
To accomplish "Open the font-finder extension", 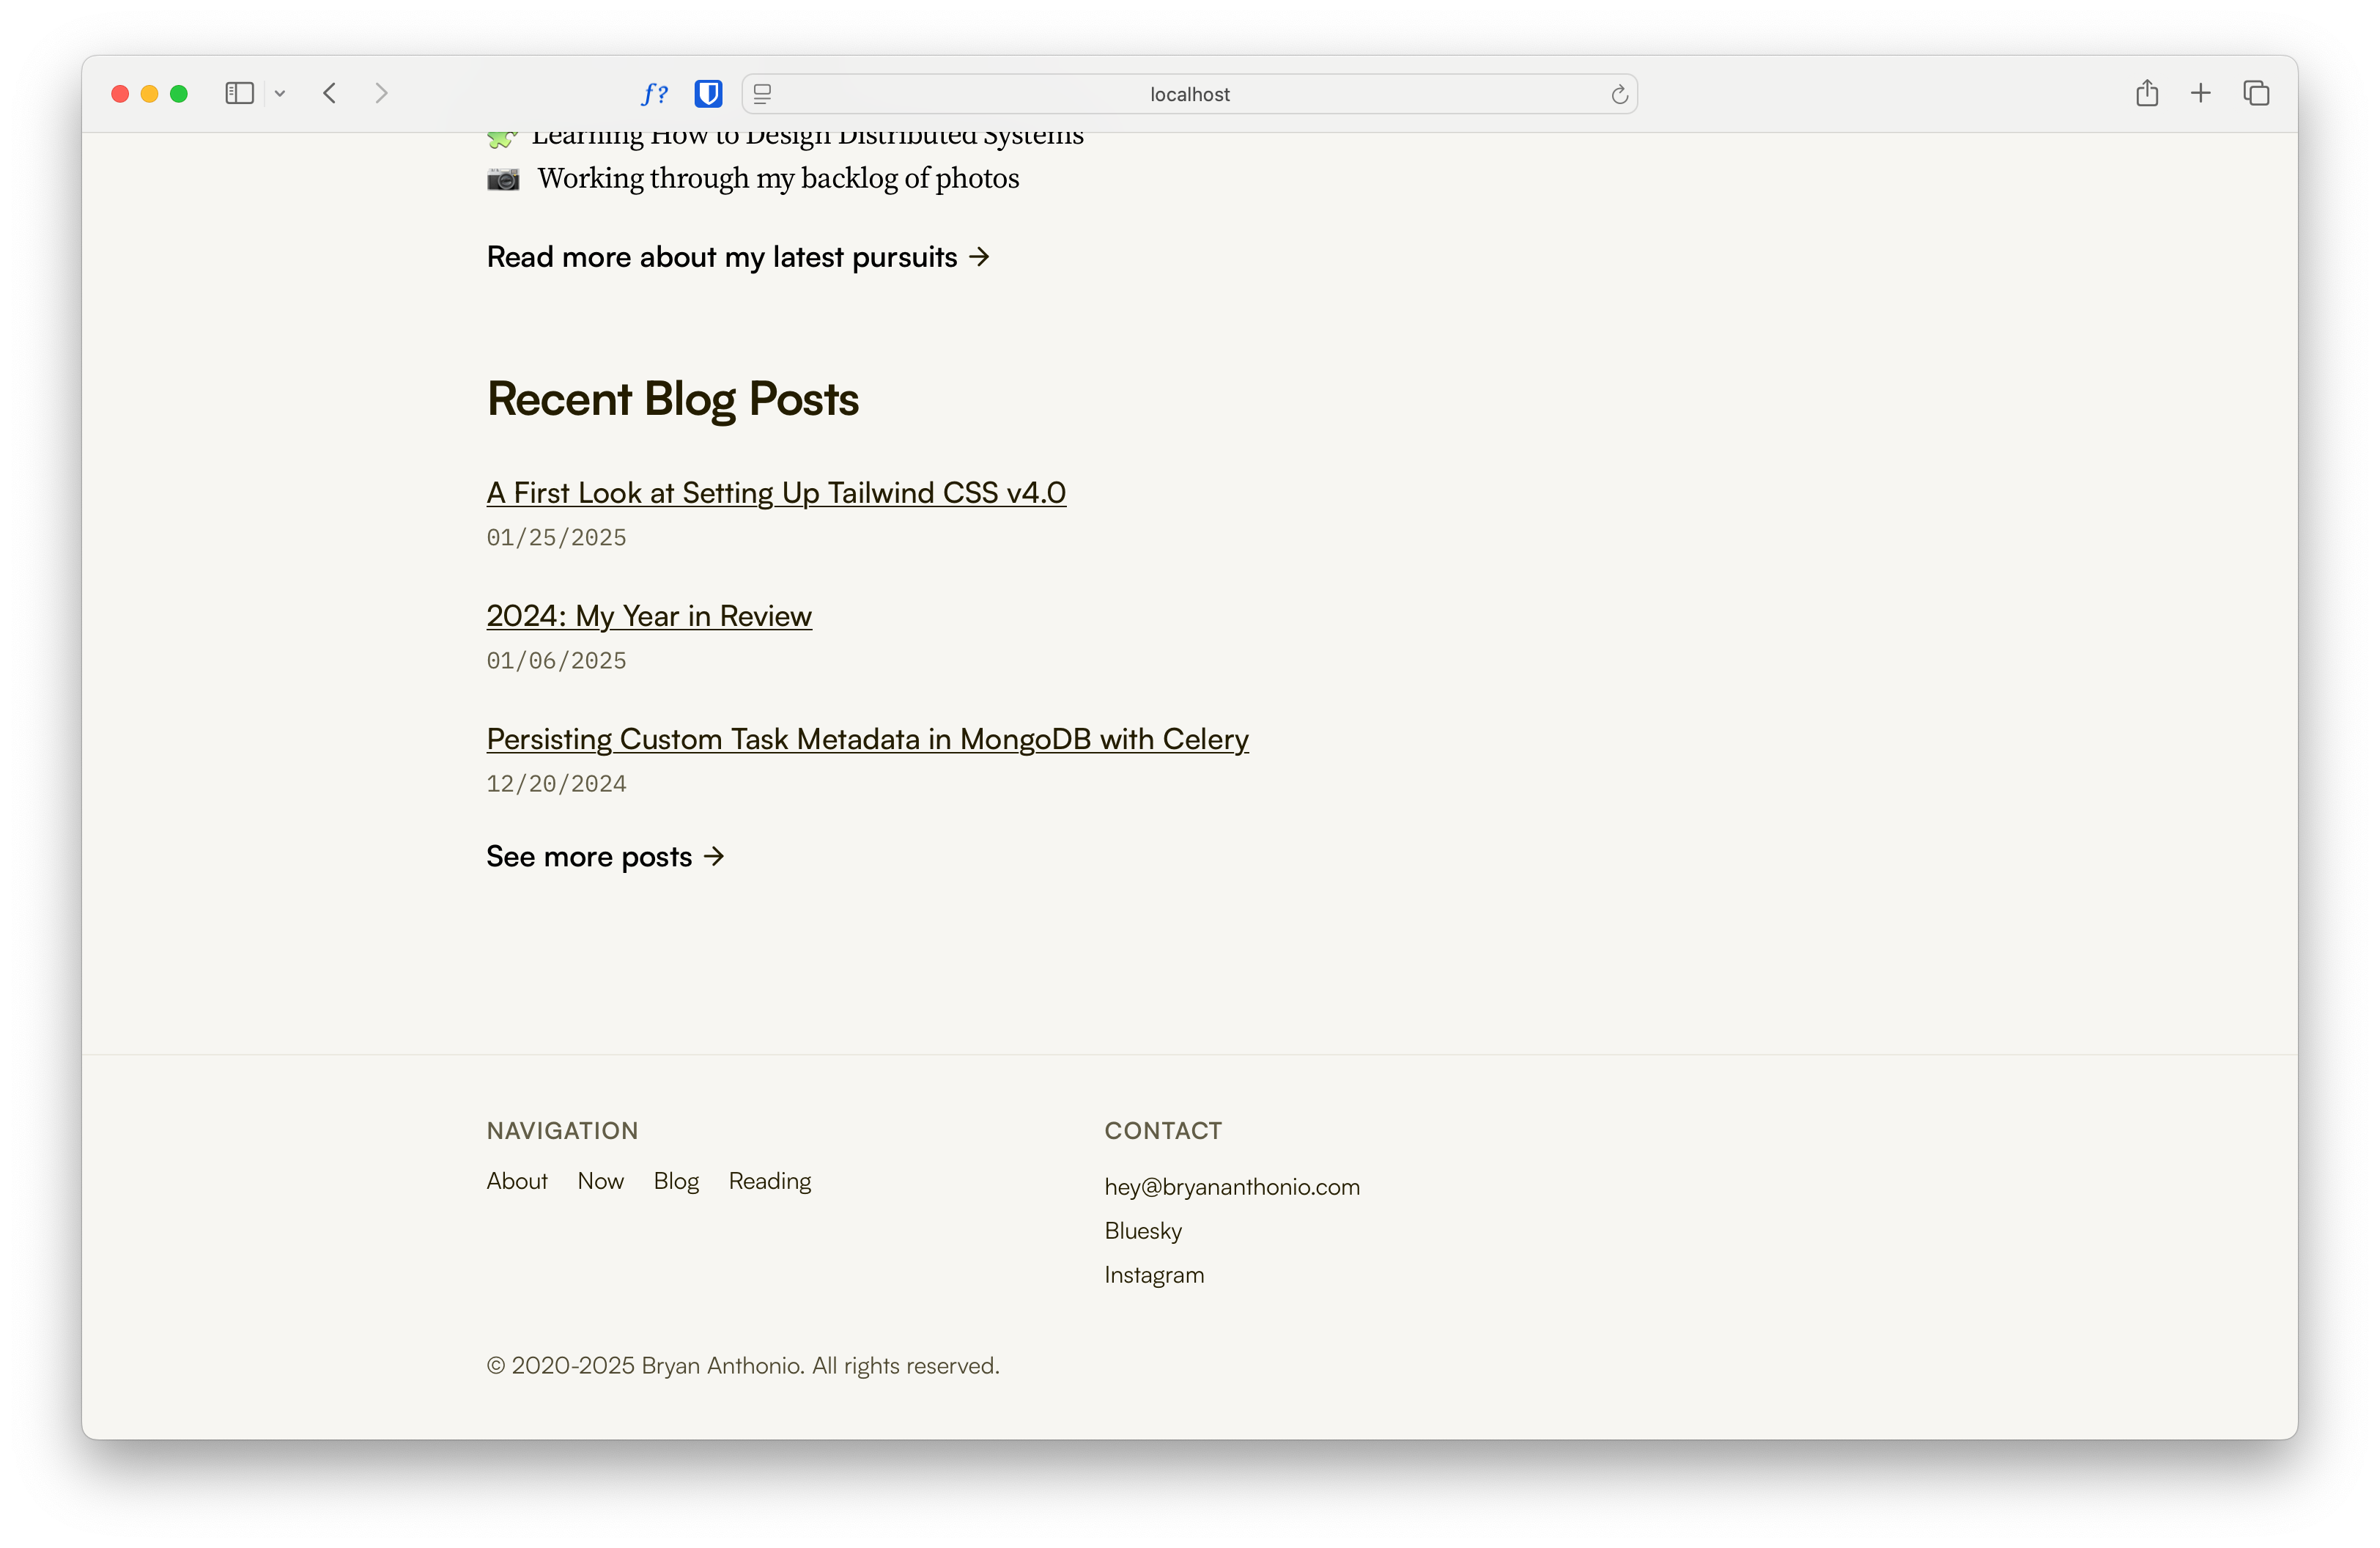I will point(656,93).
